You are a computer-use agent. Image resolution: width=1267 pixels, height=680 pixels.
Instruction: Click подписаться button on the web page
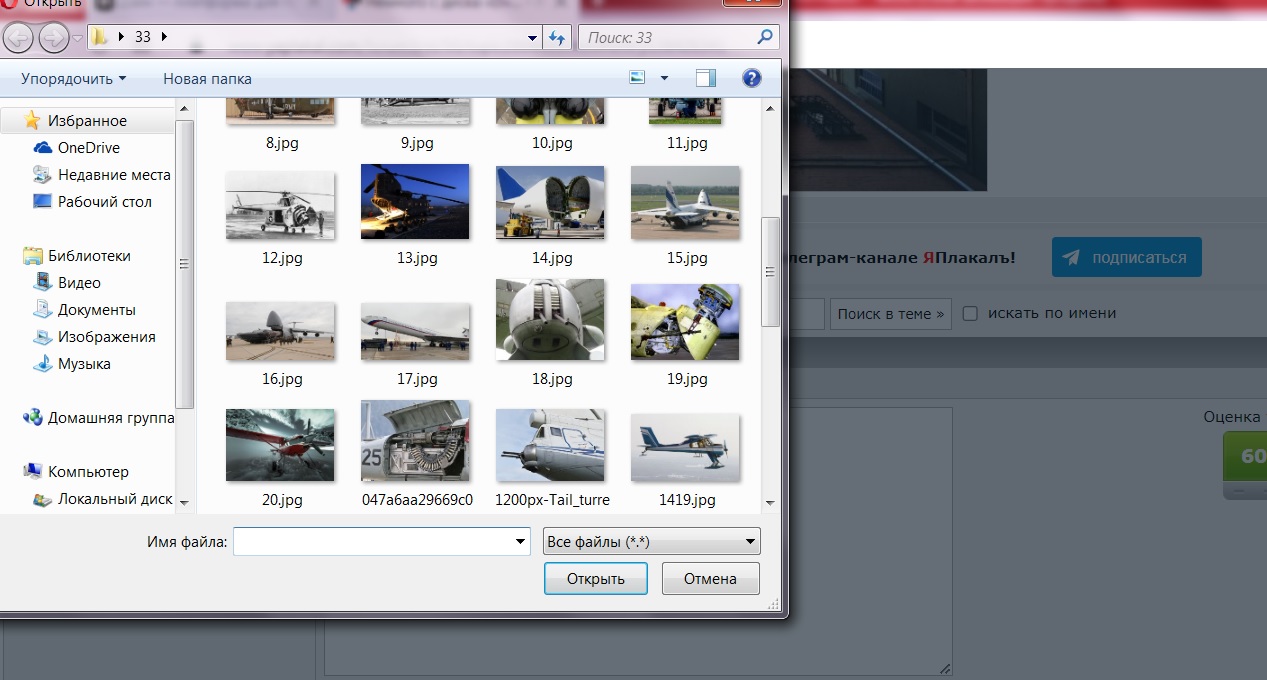(x=1126, y=257)
